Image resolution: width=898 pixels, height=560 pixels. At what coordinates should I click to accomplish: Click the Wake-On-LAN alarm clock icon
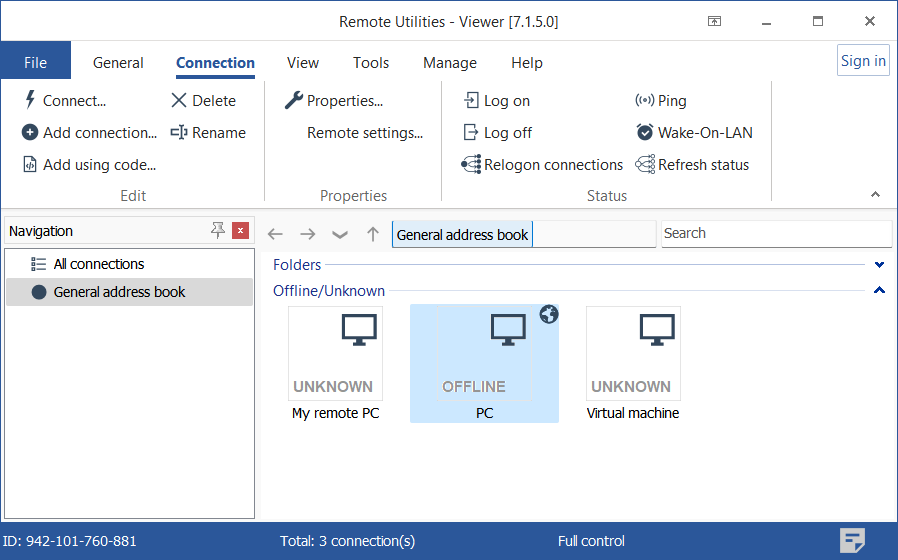[x=645, y=132]
